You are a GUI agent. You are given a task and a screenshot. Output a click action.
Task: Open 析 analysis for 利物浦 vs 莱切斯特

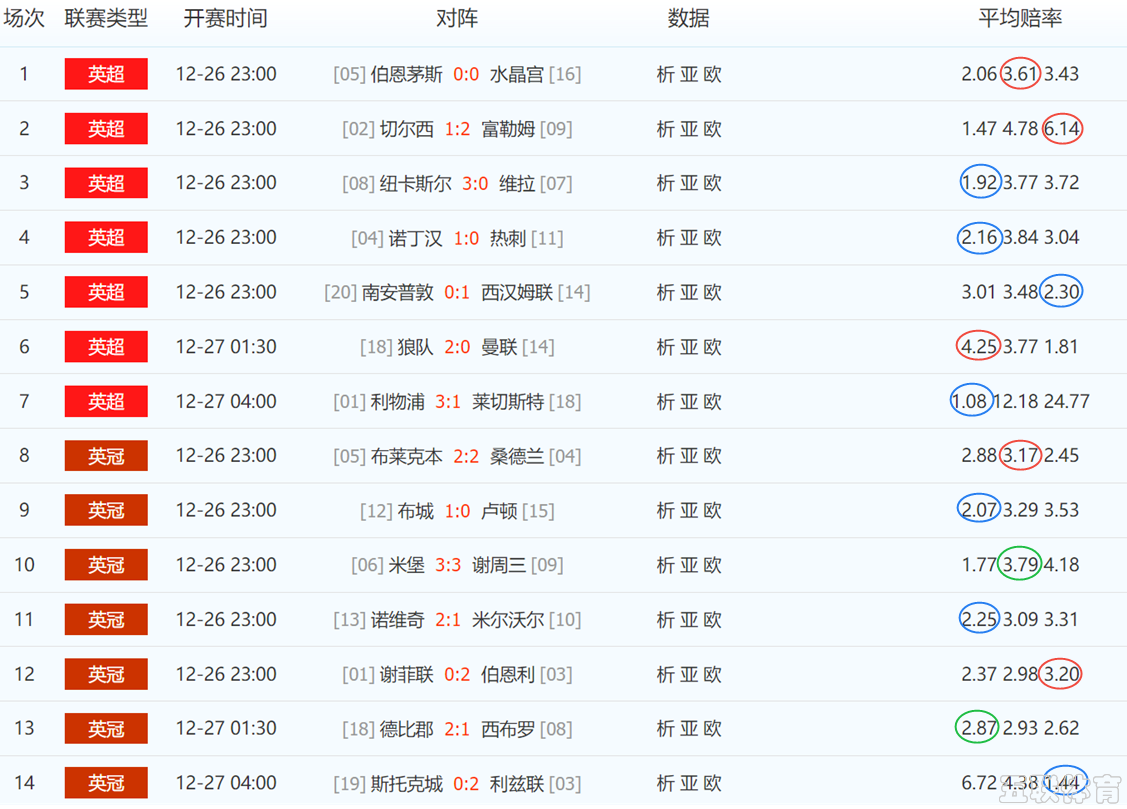click(x=665, y=402)
